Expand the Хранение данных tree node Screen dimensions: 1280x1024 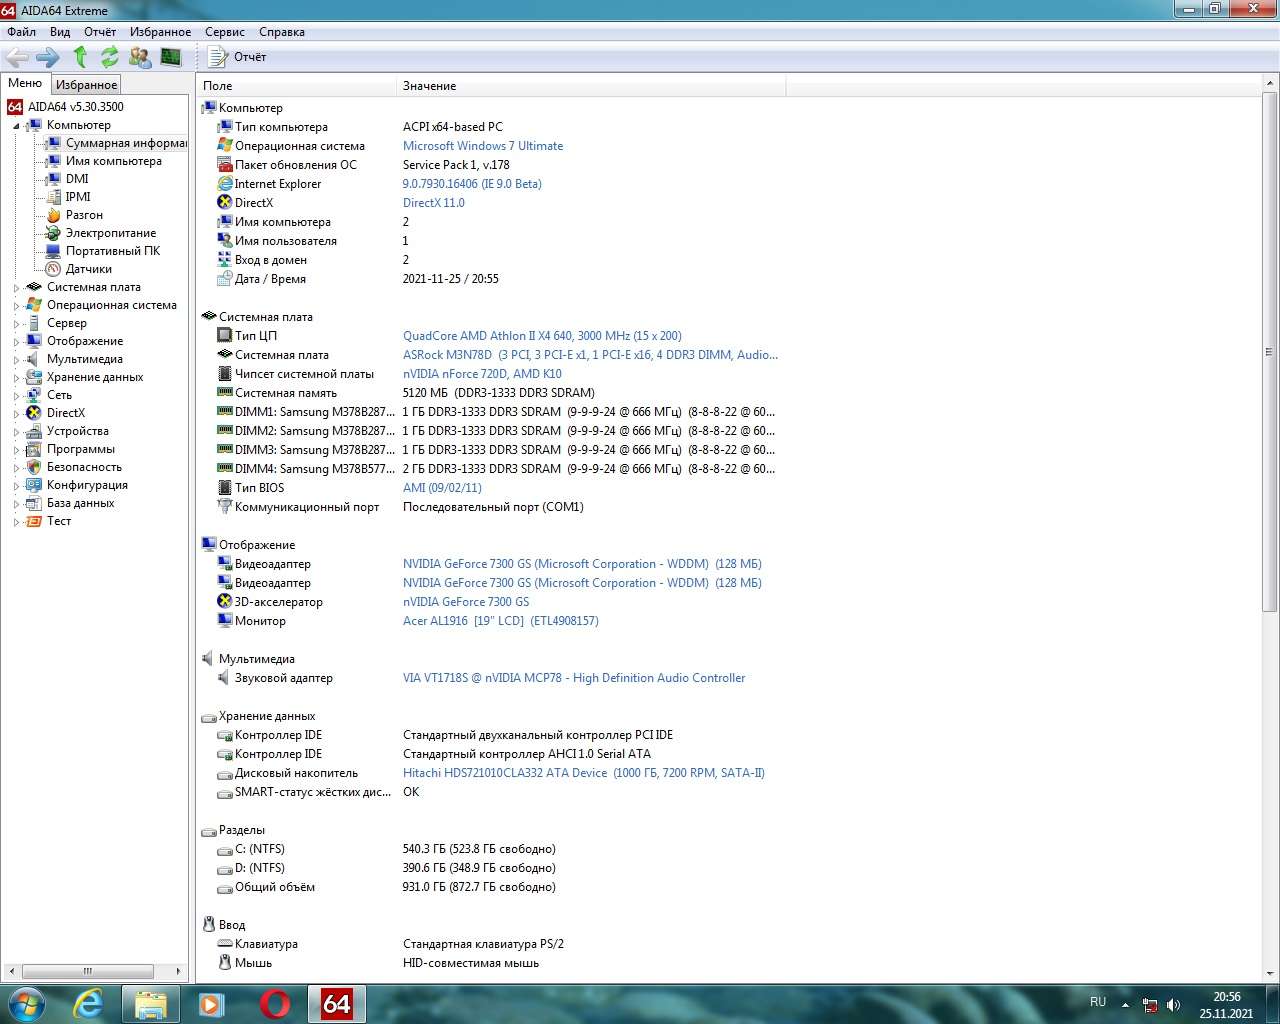point(16,378)
